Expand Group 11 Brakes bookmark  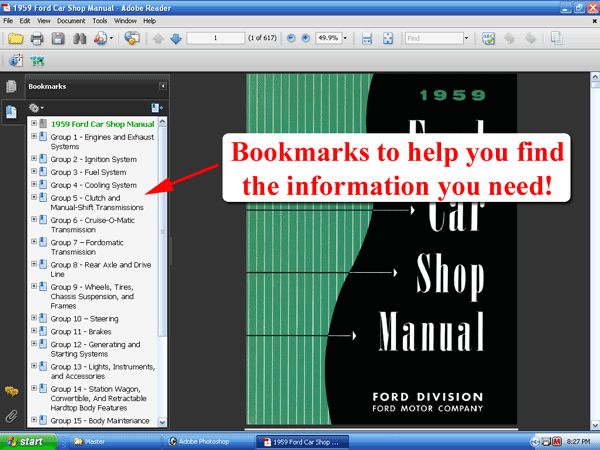pos(34,331)
